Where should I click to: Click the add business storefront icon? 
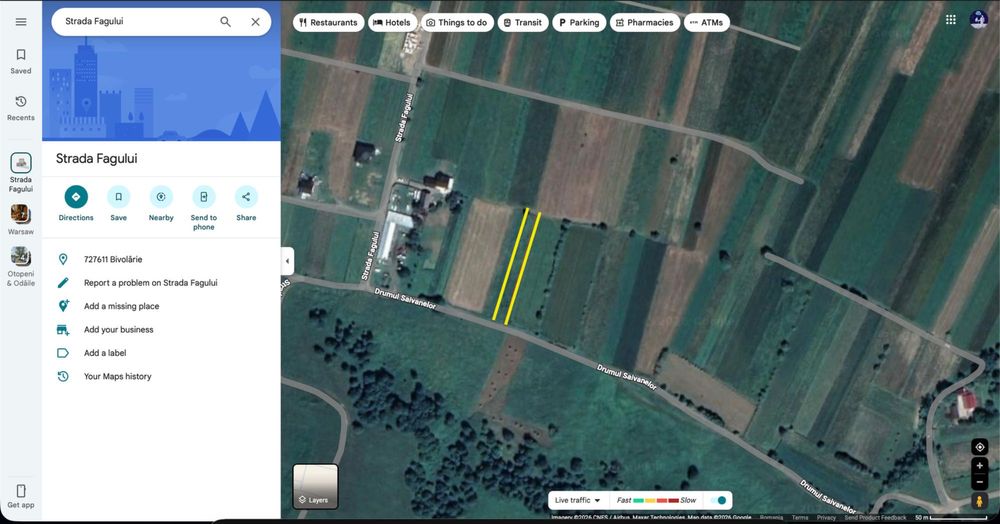[63, 330]
